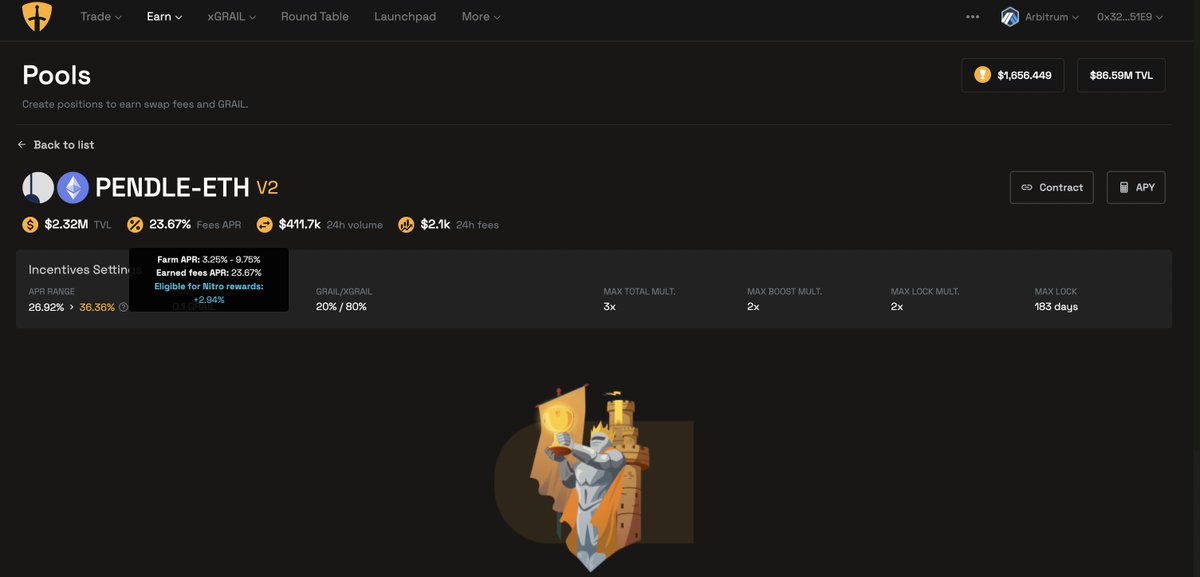
Task: Open the Earn dropdown menu
Action: 164,17
